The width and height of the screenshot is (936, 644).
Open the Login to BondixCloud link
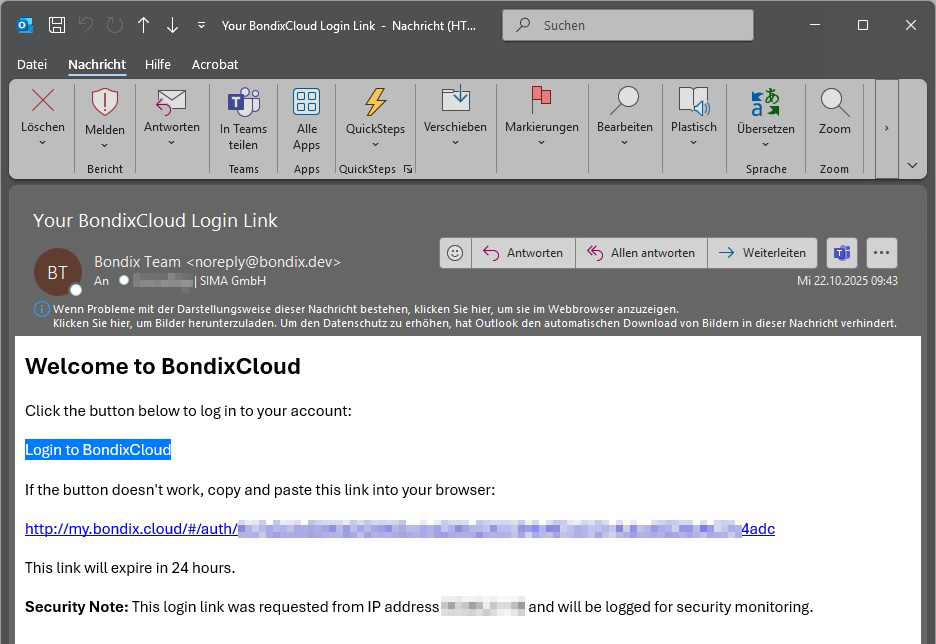tap(98, 450)
